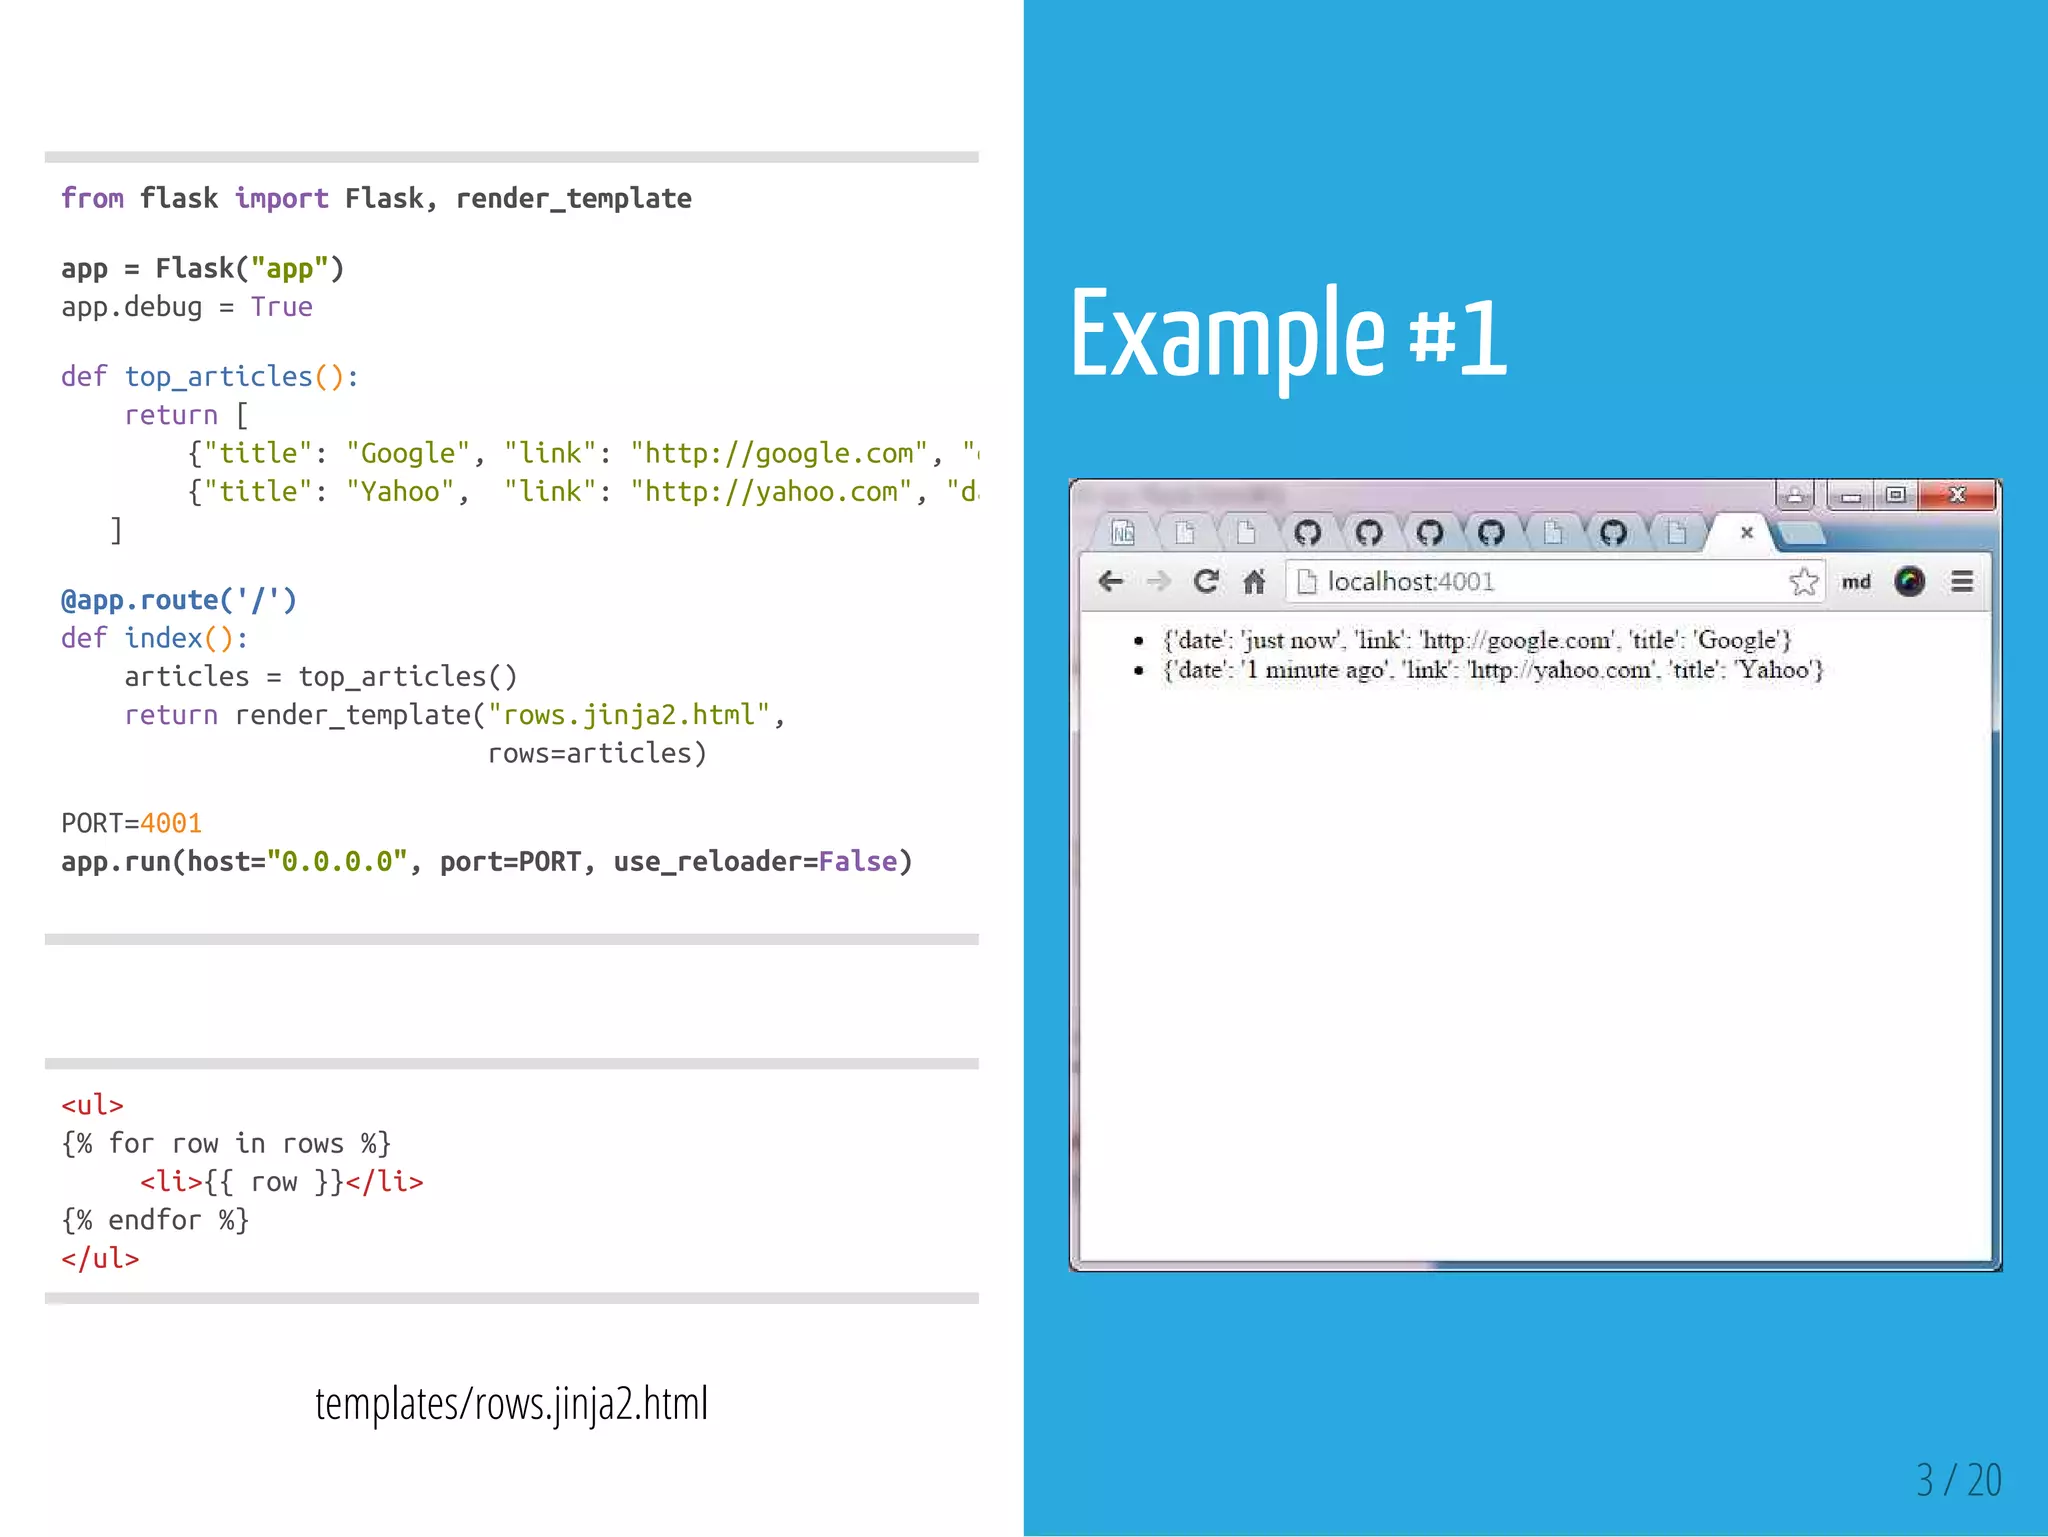Click the page icon in the address bar

pos(1306,581)
